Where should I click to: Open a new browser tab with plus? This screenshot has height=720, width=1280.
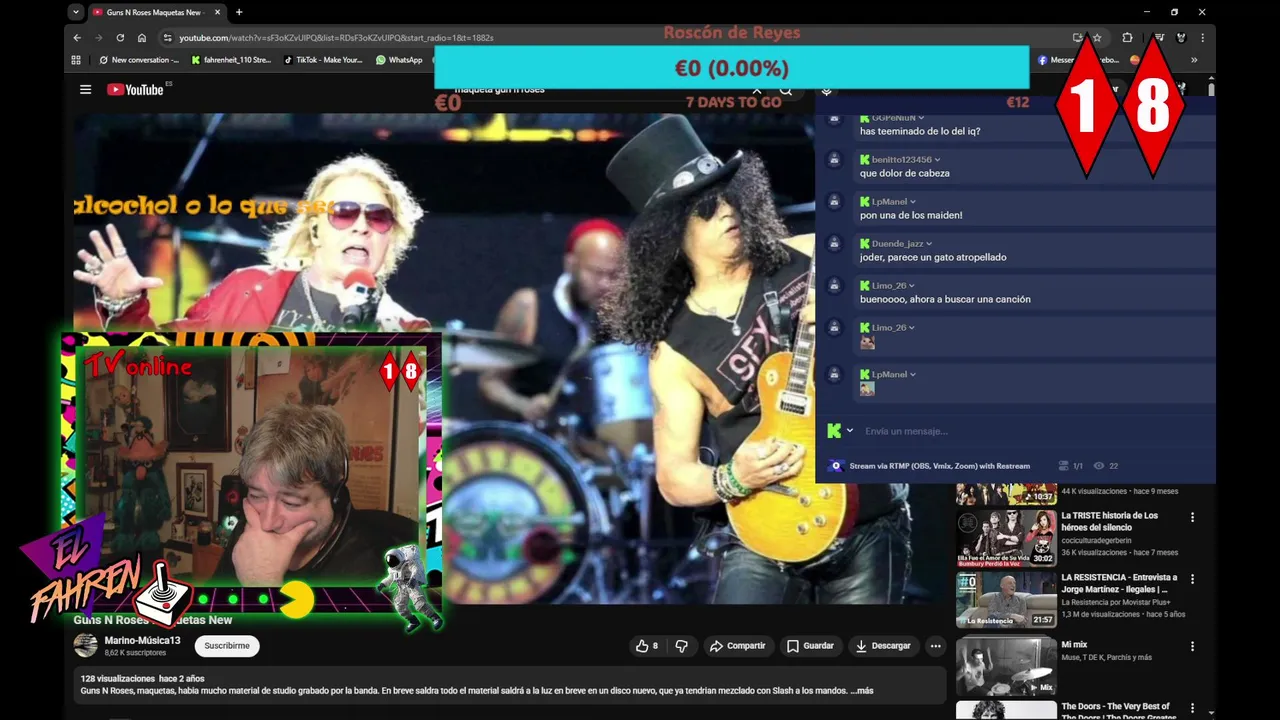point(239,12)
